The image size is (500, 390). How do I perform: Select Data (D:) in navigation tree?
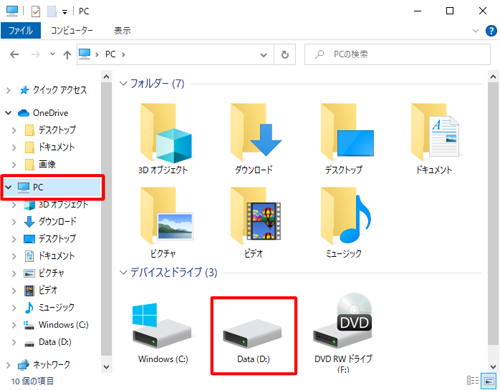tap(55, 342)
